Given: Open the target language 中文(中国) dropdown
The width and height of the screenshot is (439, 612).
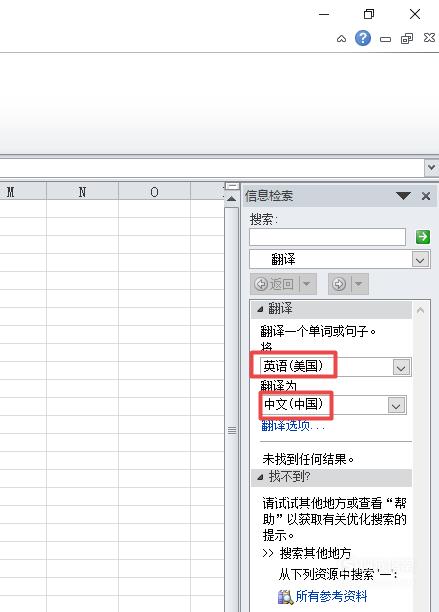Looking at the screenshot, I should pos(396,406).
